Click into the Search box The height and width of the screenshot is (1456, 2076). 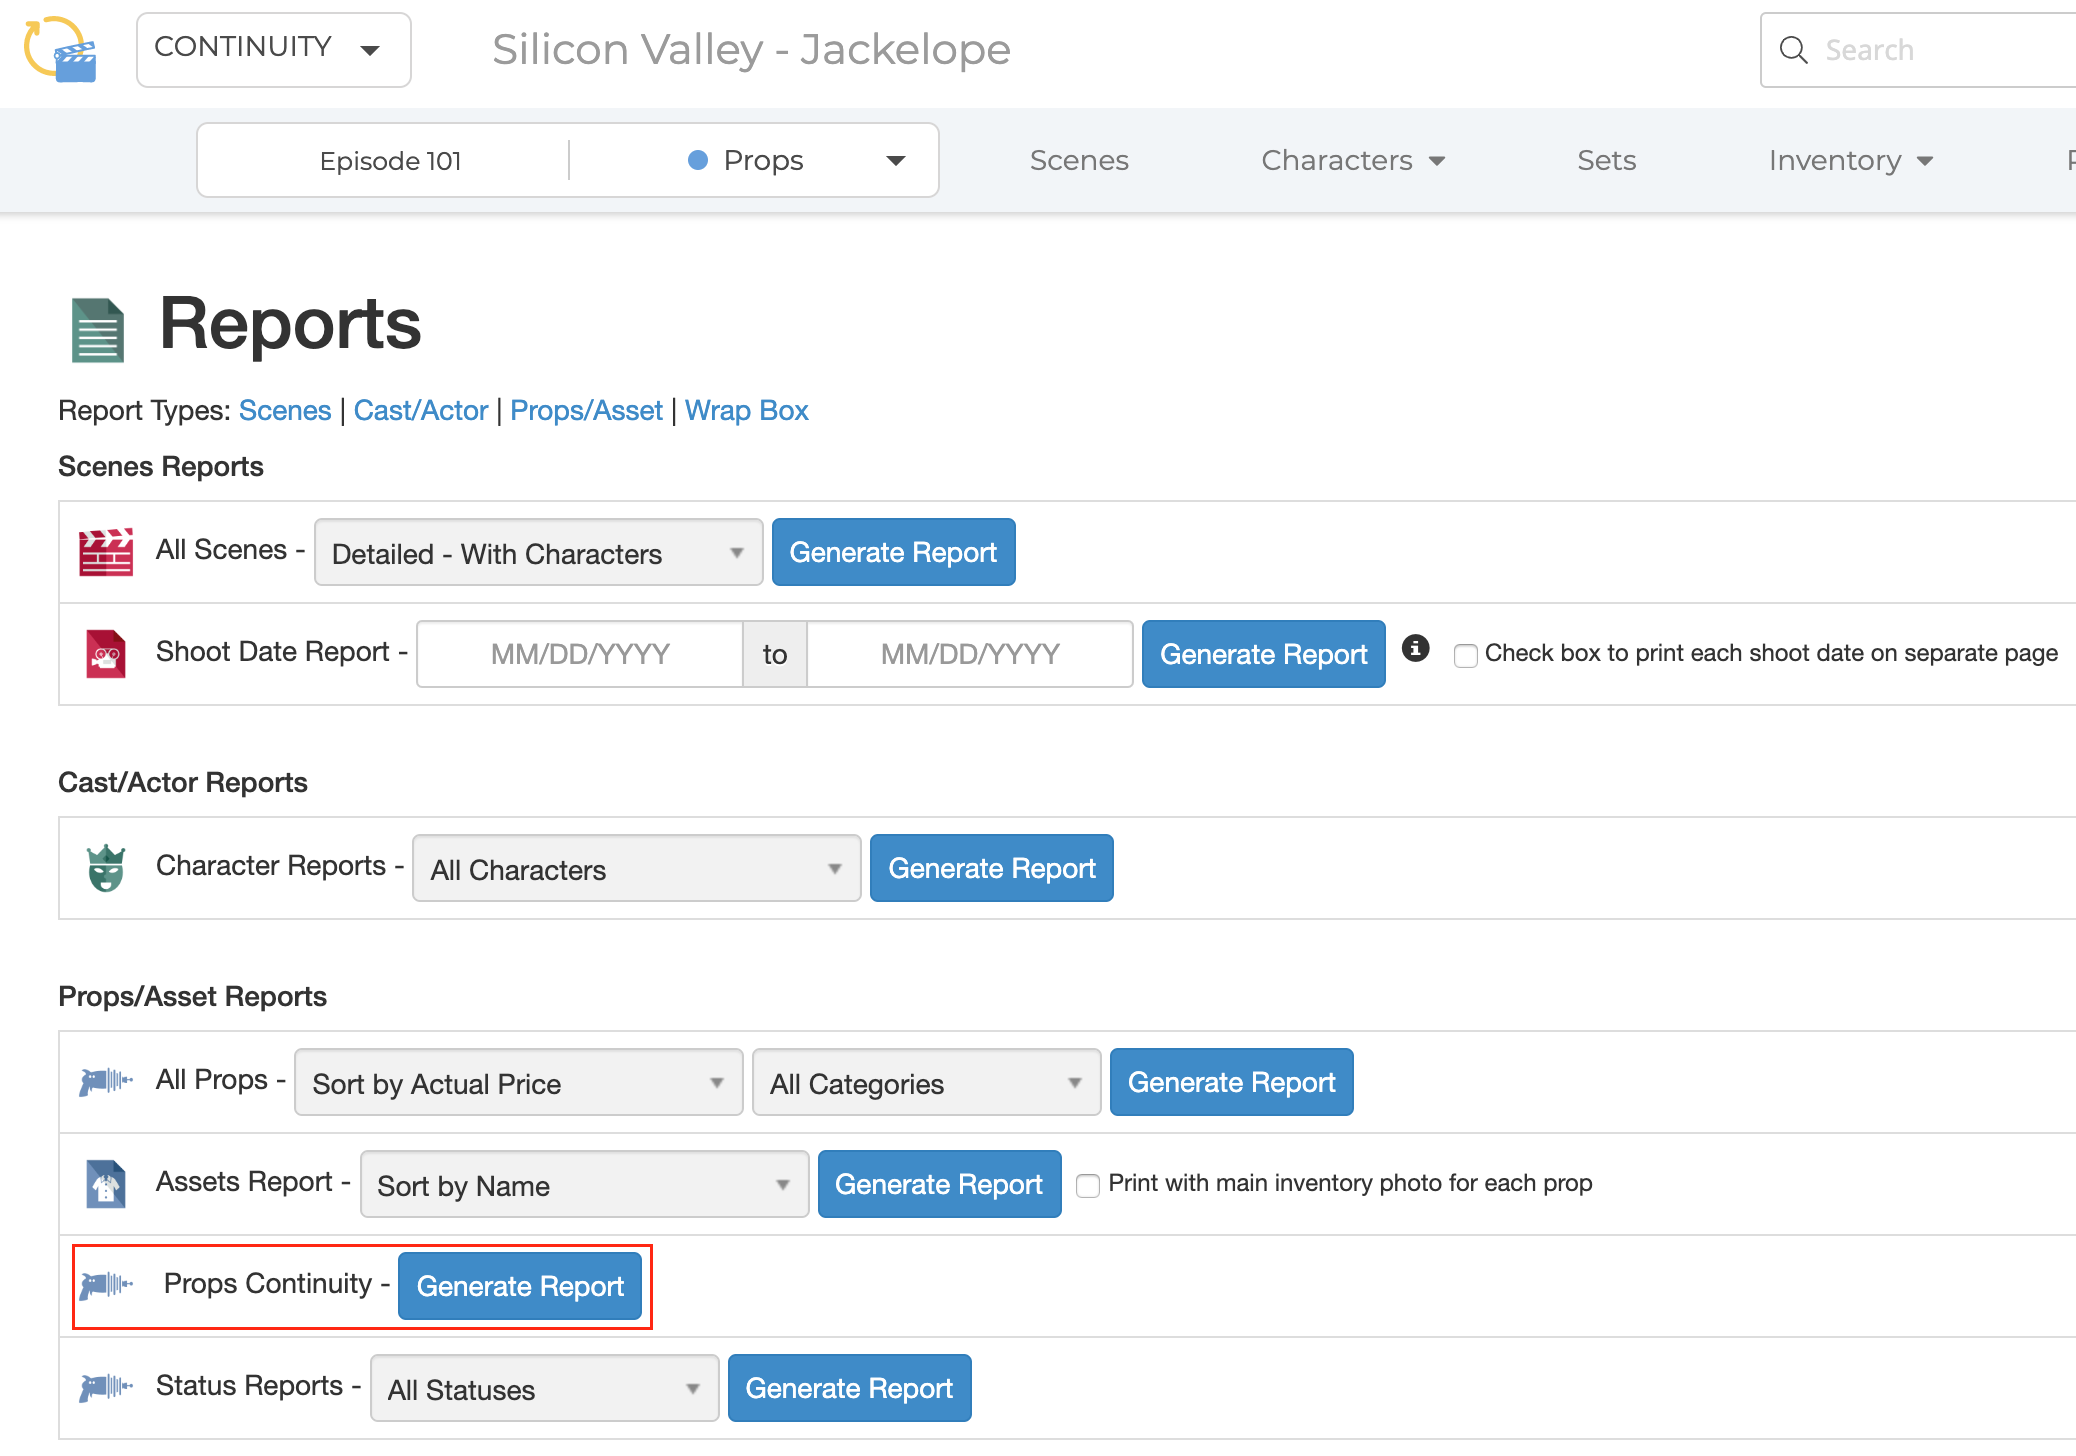[x=1918, y=50]
